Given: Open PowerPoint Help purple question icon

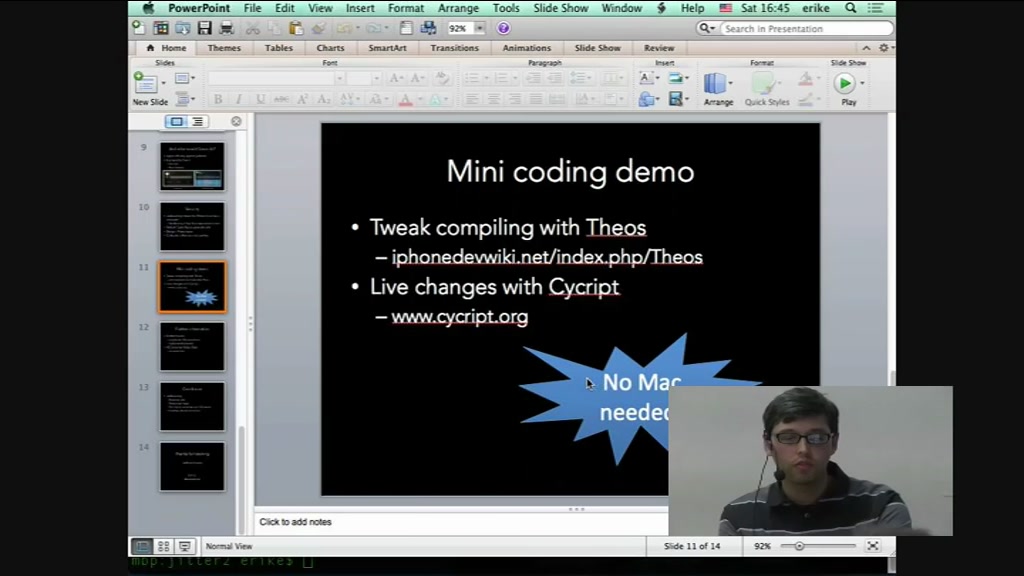Looking at the screenshot, I should pyautogui.click(x=503, y=28).
